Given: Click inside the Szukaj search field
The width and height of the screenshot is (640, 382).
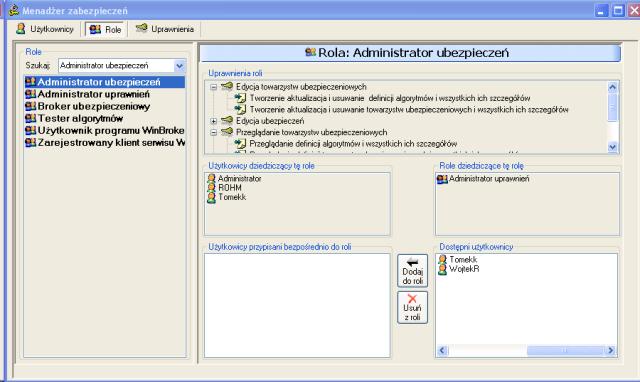Looking at the screenshot, I should click(116, 66).
